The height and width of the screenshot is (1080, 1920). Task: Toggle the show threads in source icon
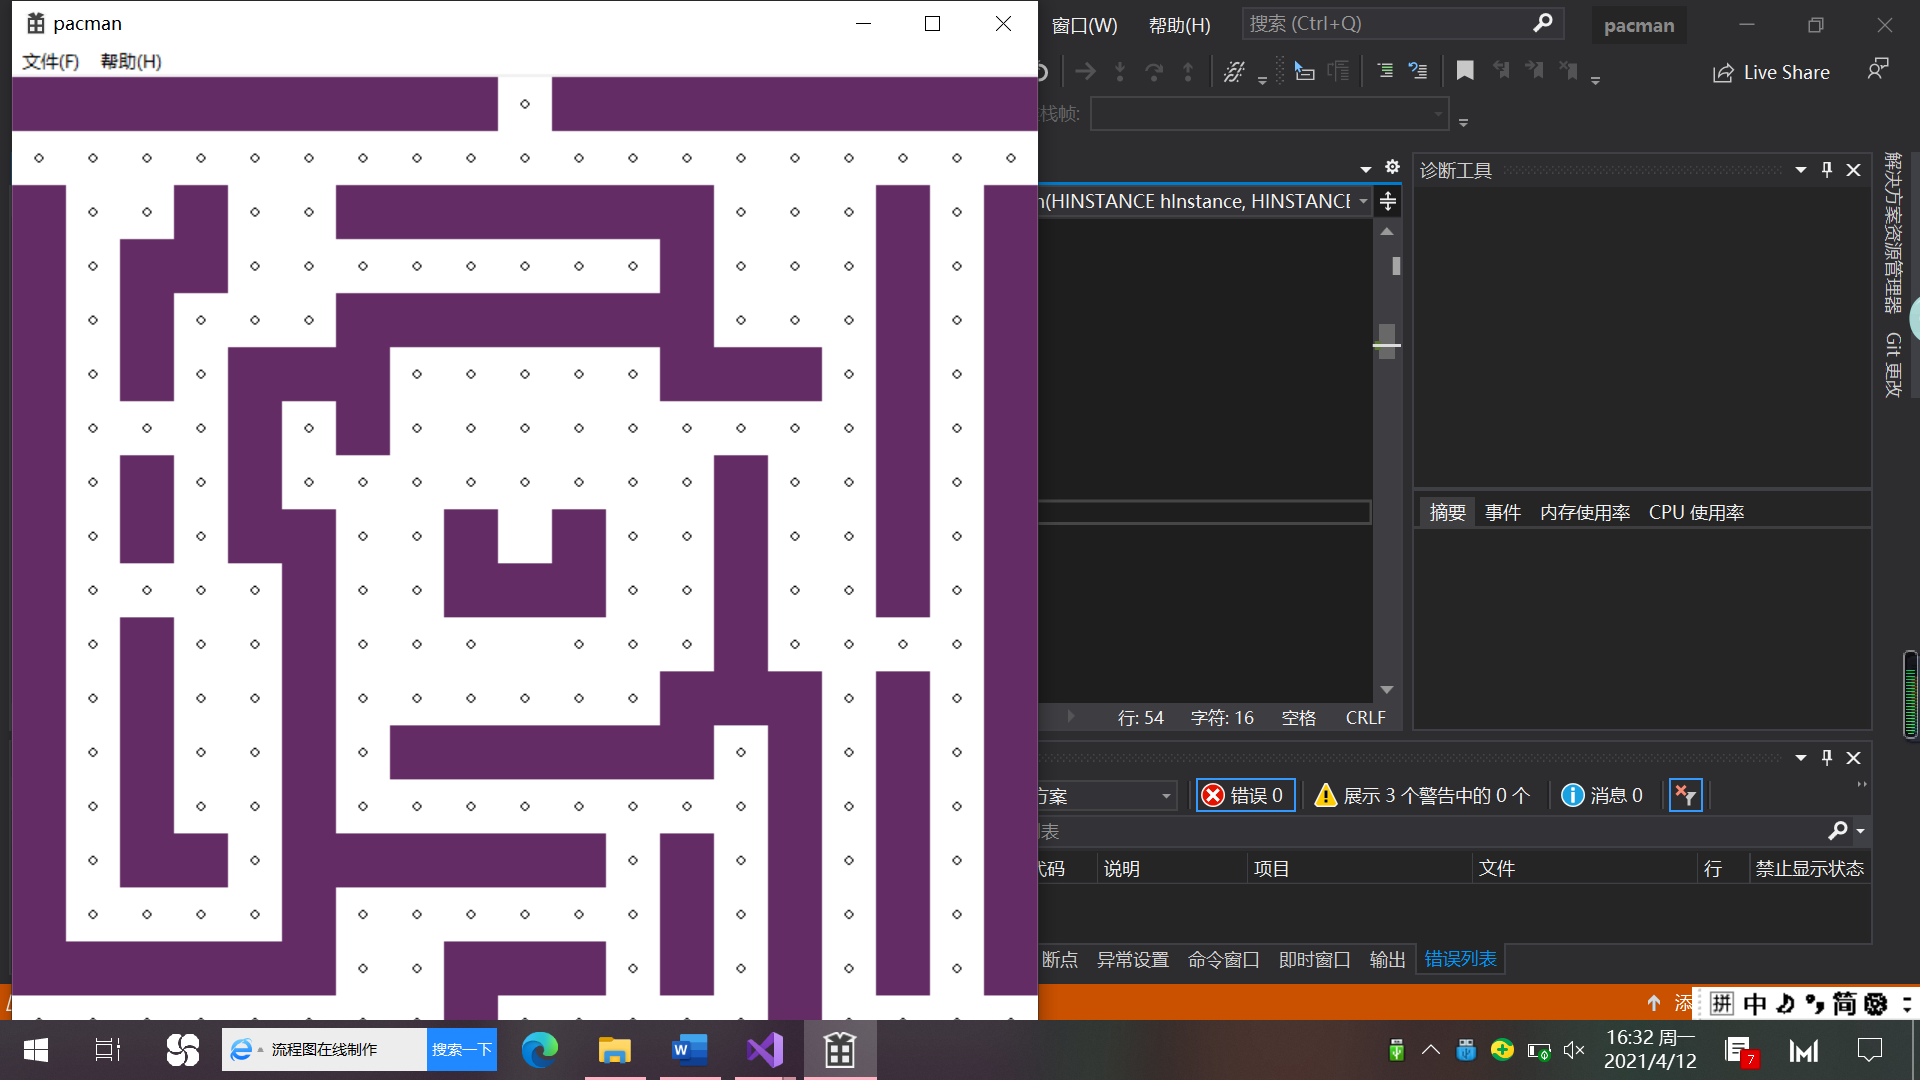pos(1235,71)
